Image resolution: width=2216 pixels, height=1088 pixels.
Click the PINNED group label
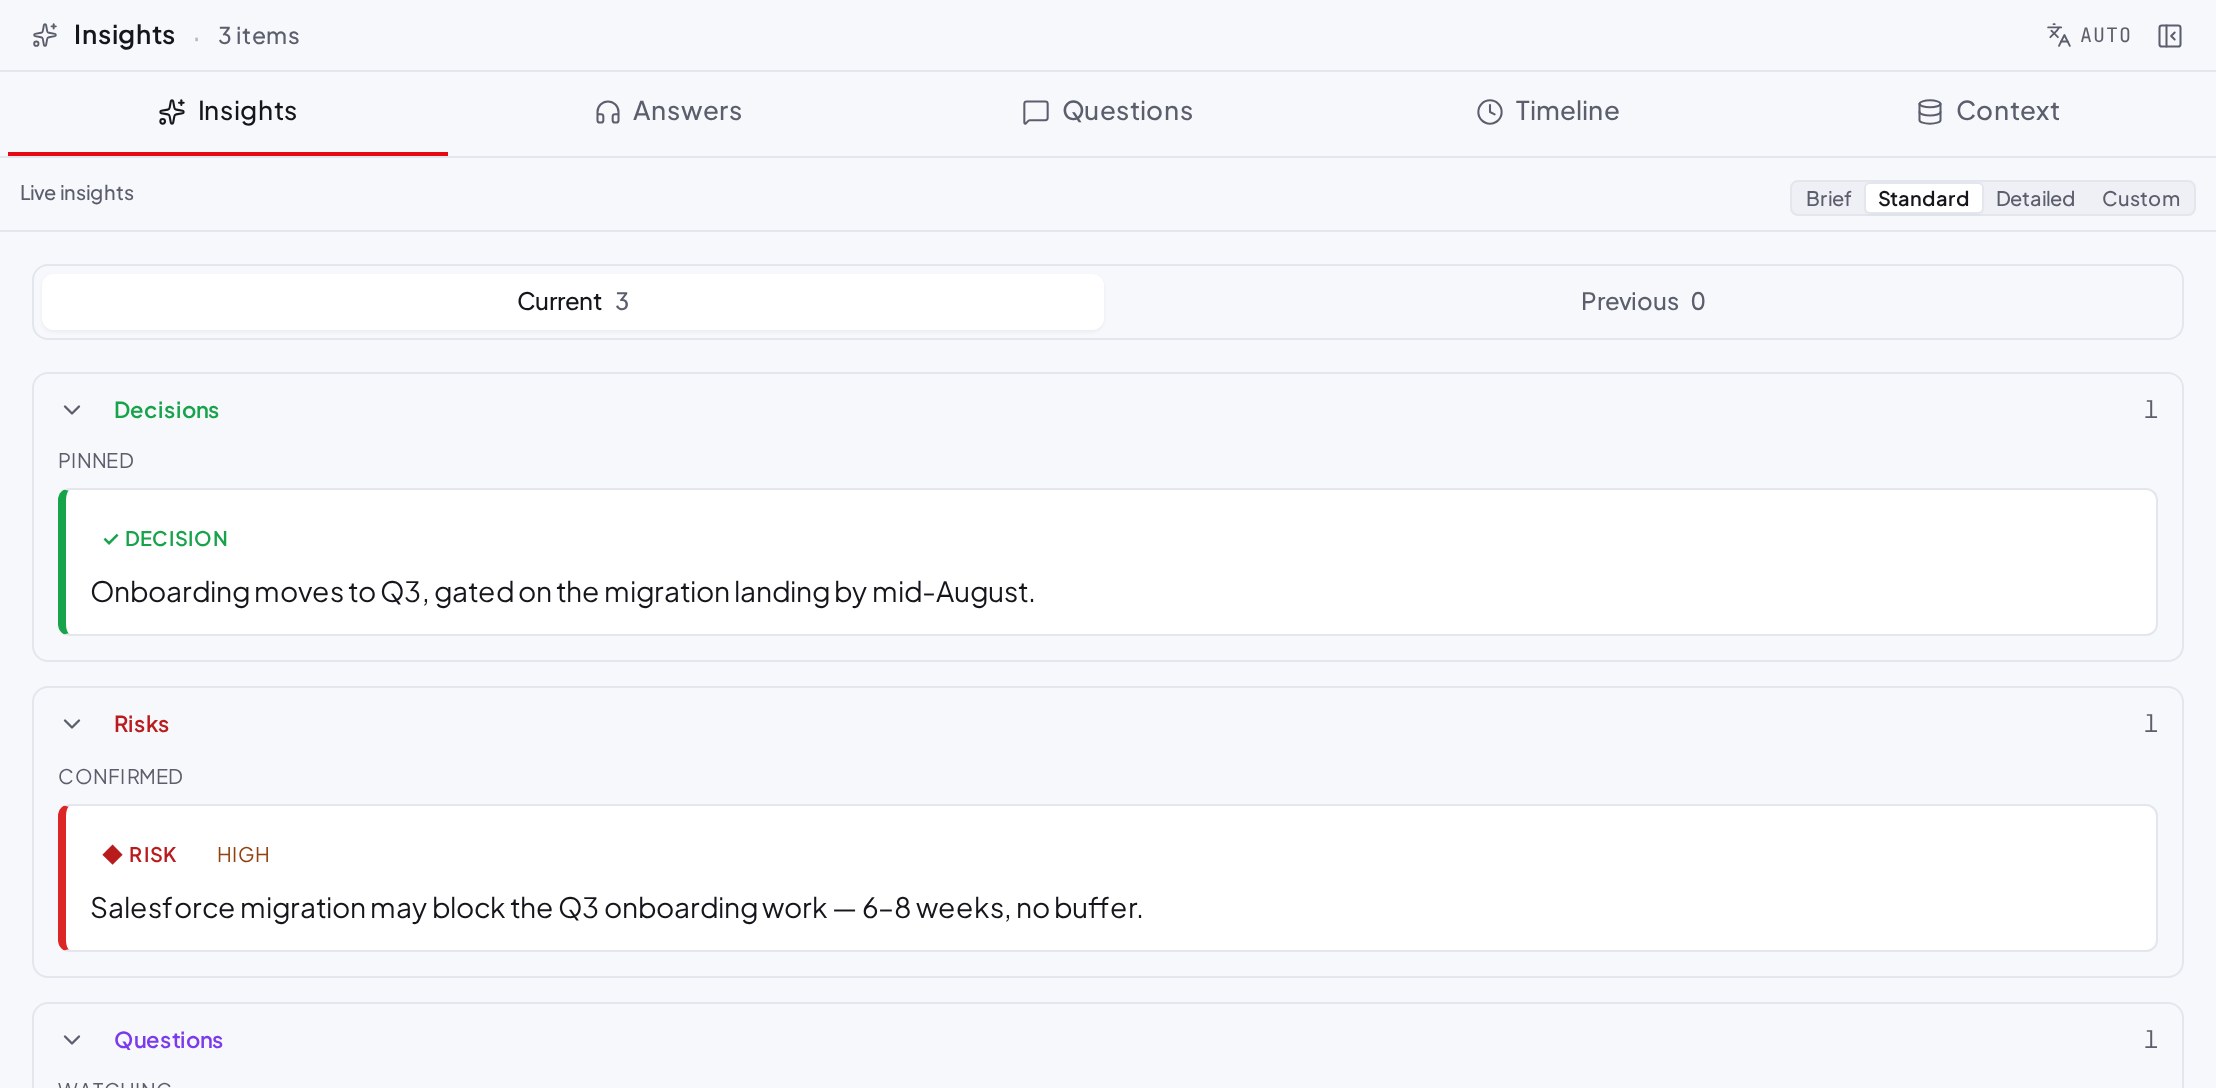coord(96,461)
